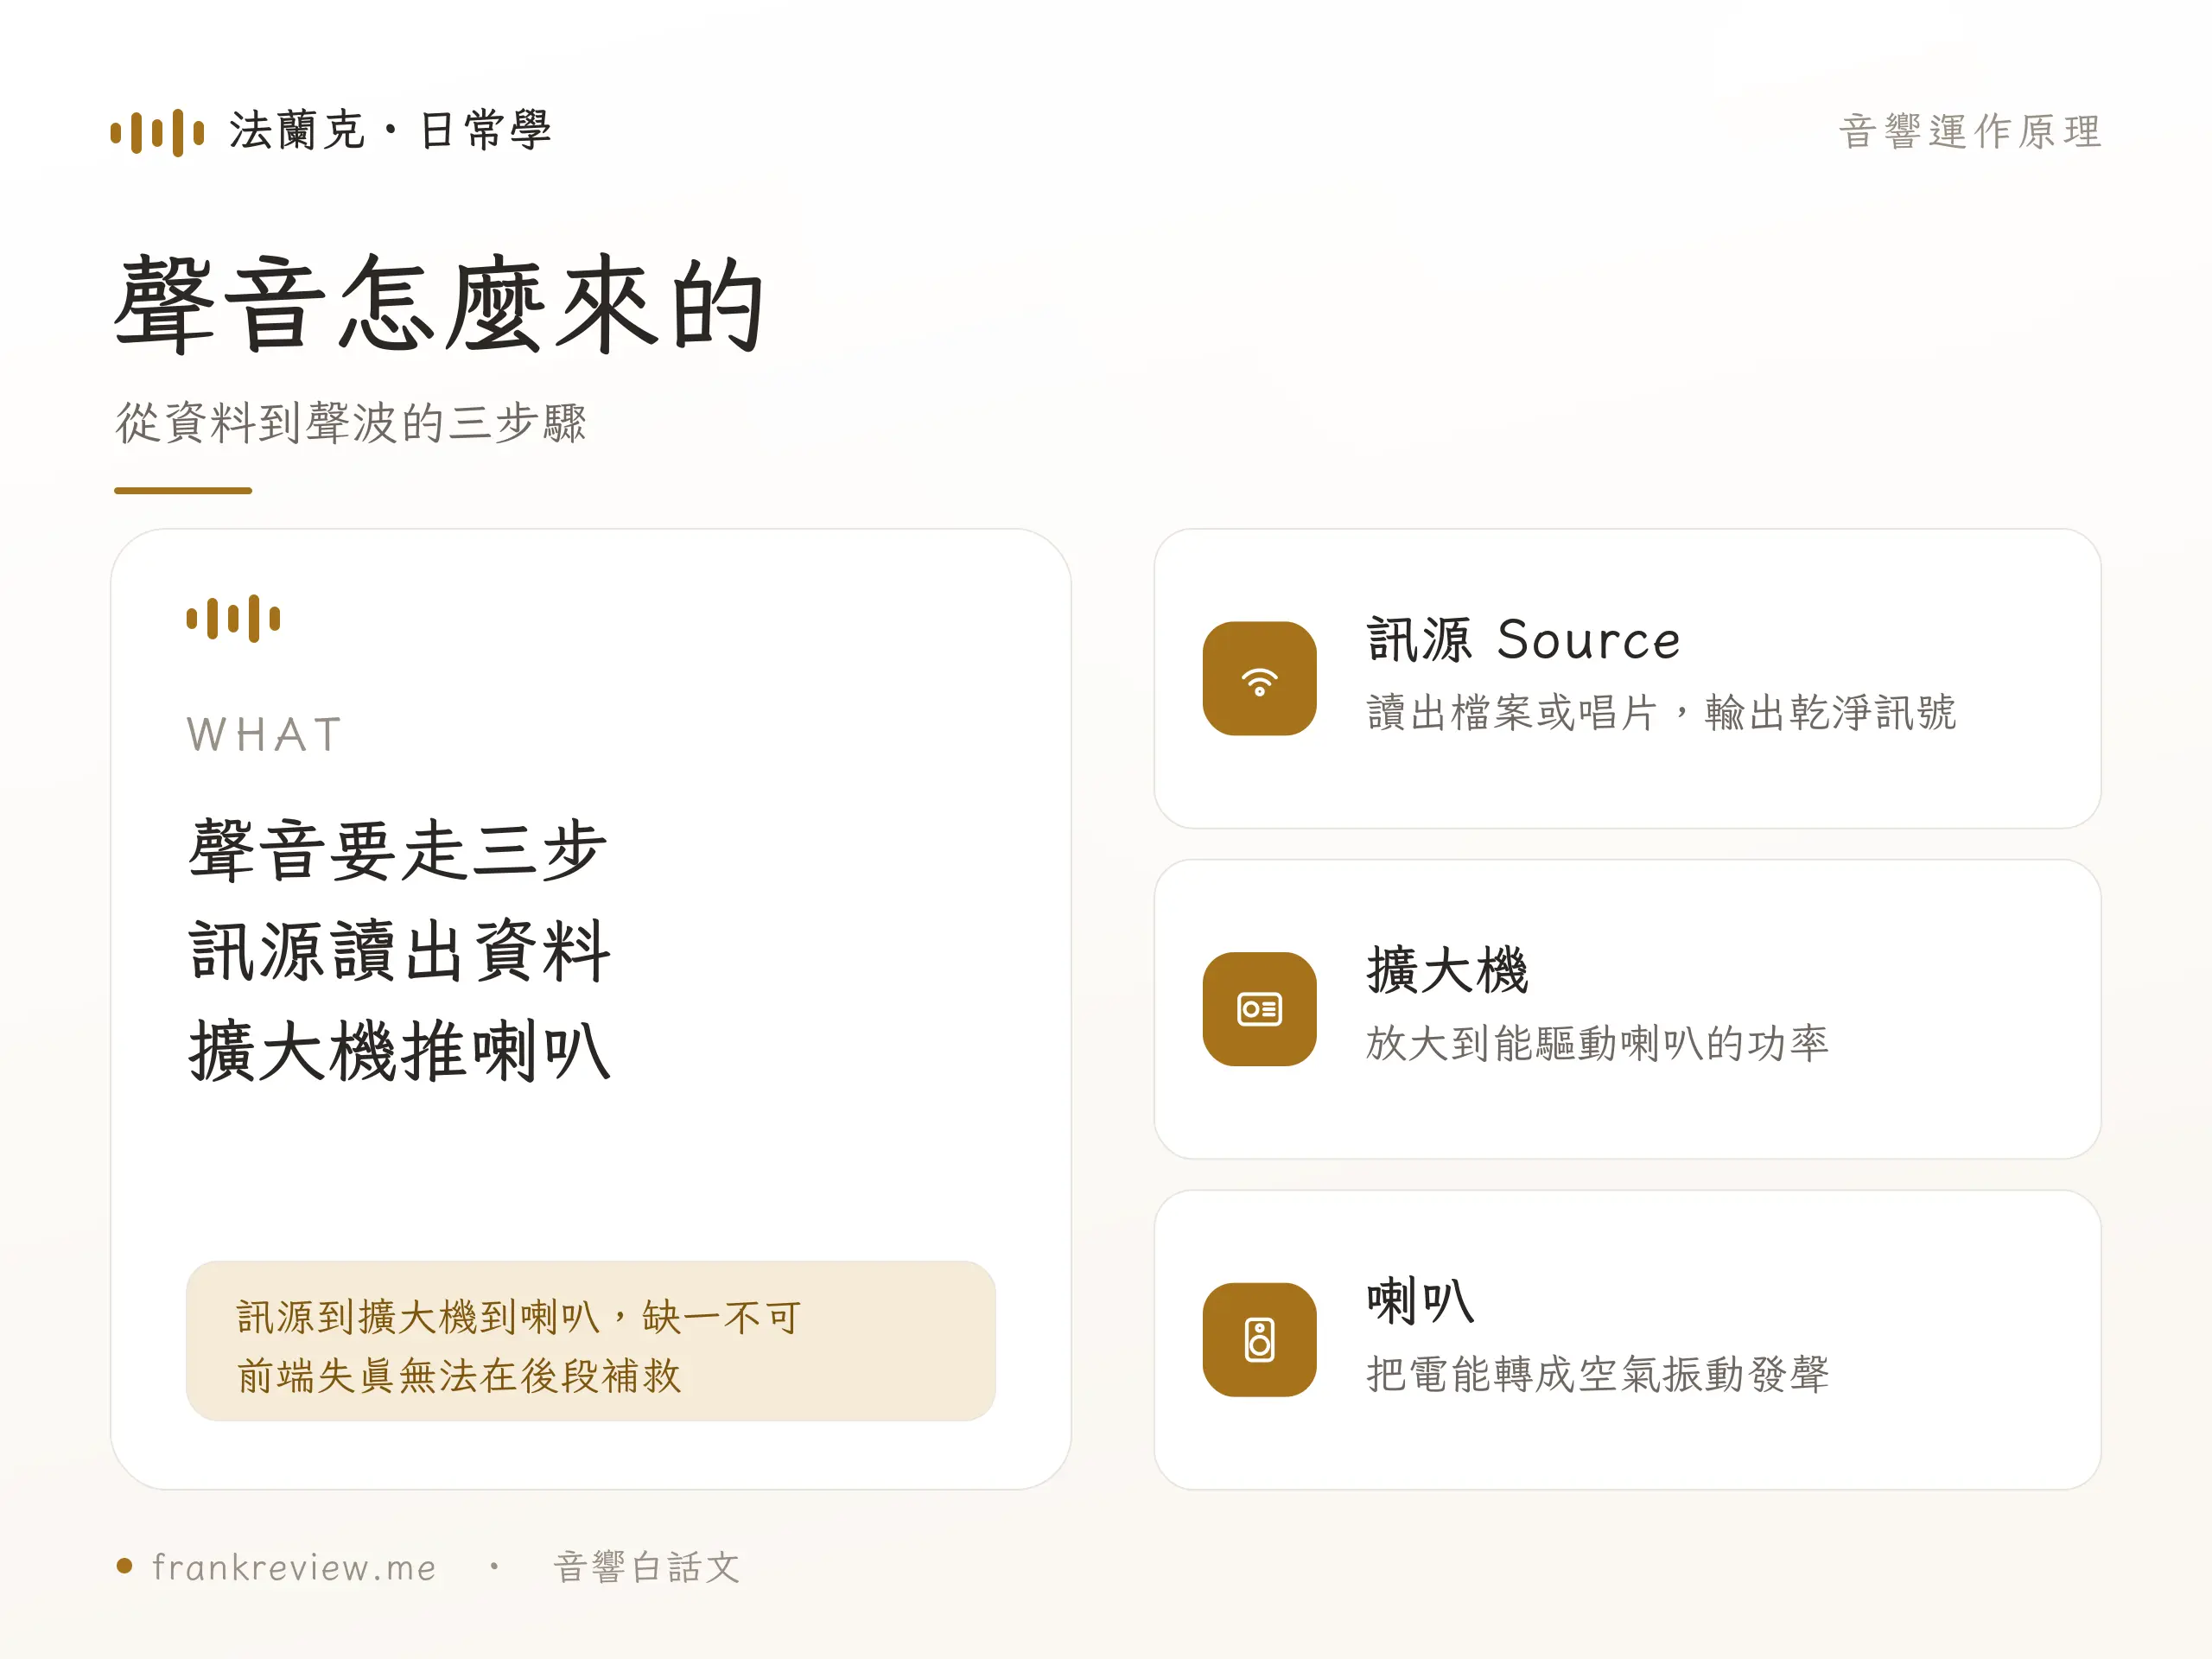This screenshot has width=2212, height=1659.
Task: Click the line 訊源讀出資料
Action: (400, 951)
